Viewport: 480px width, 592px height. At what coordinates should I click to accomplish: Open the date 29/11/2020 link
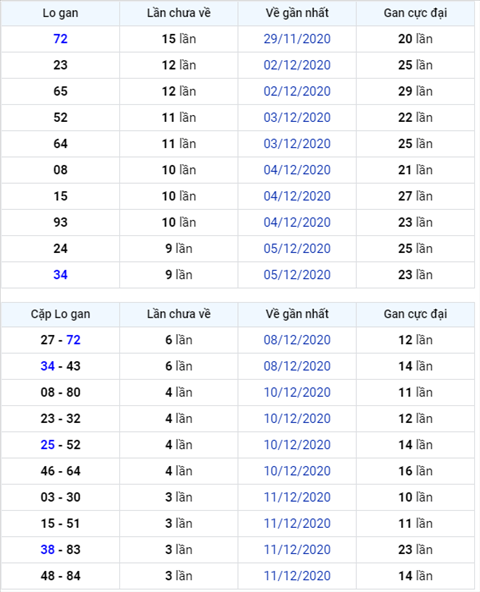pyautogui.click(x=297, y=39)
